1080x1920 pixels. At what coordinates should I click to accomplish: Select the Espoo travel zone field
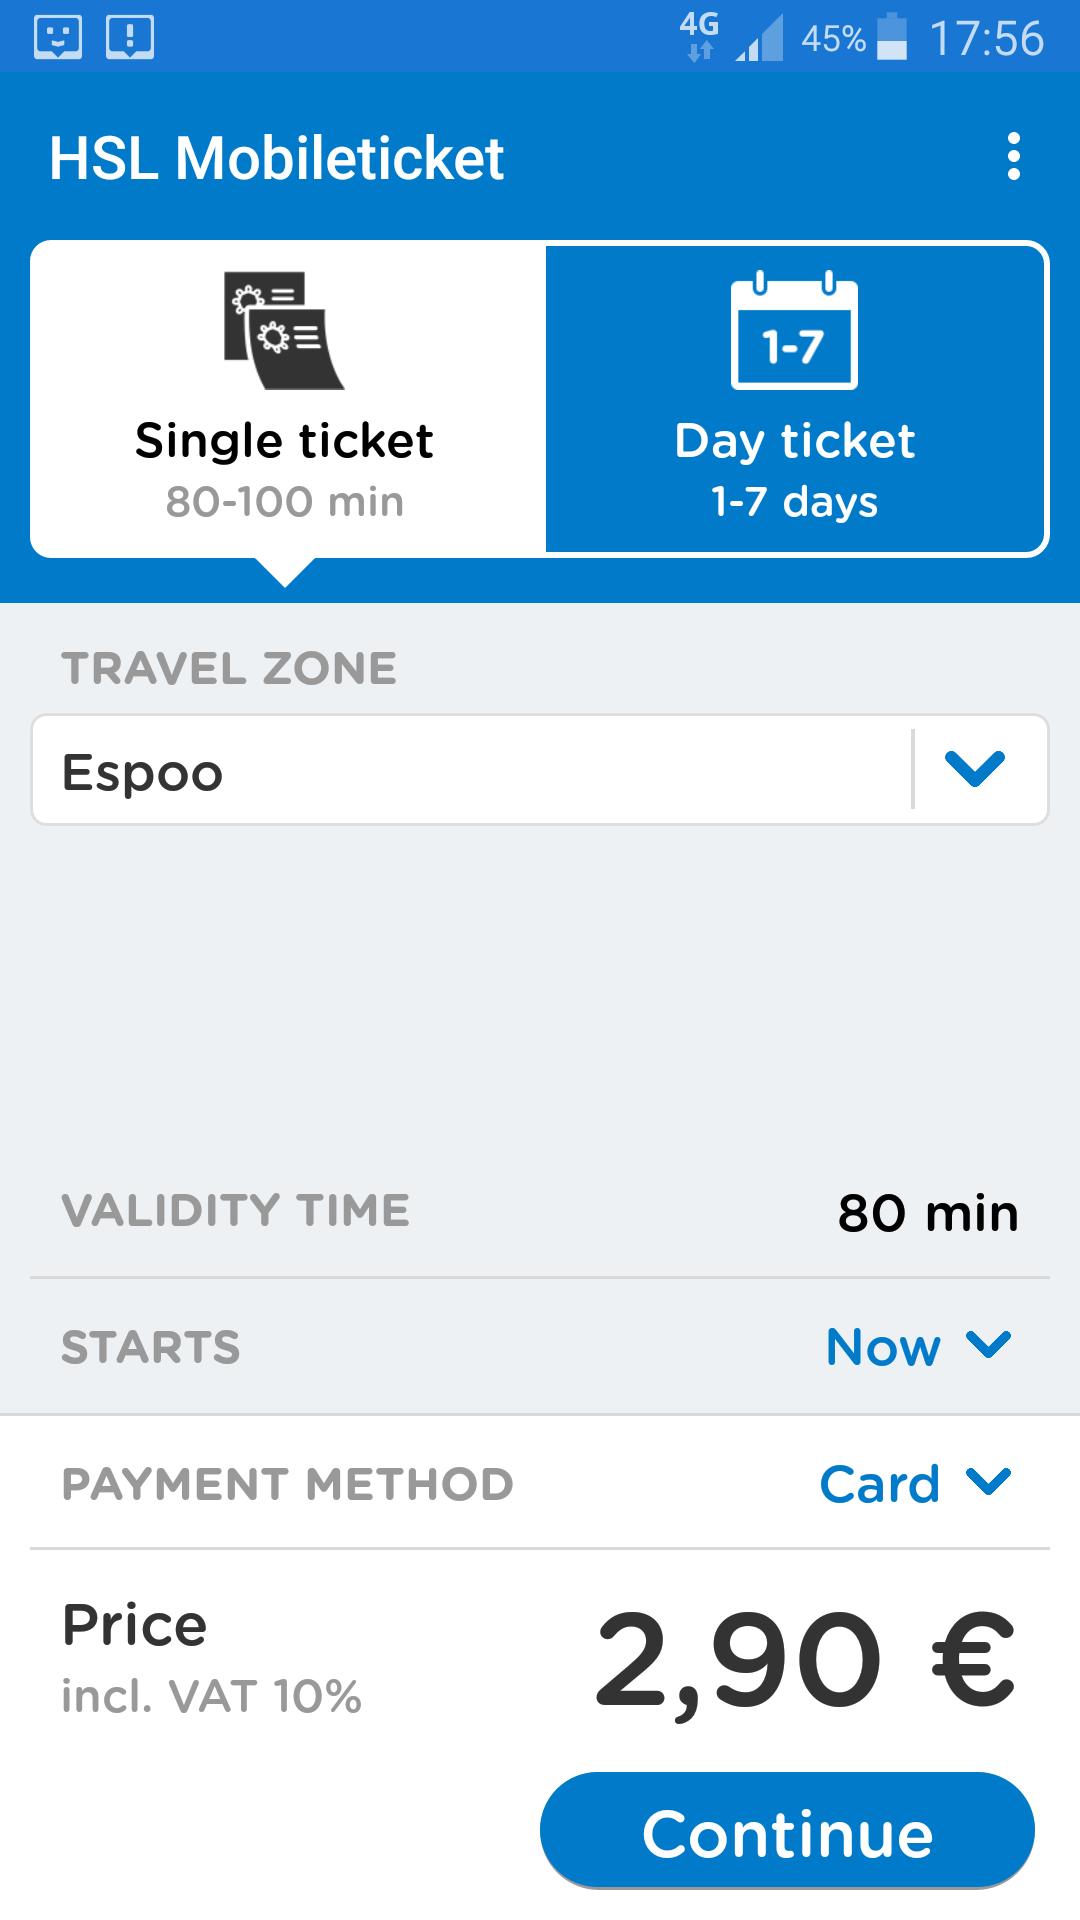pyautogui.click(x=540, y=769)
